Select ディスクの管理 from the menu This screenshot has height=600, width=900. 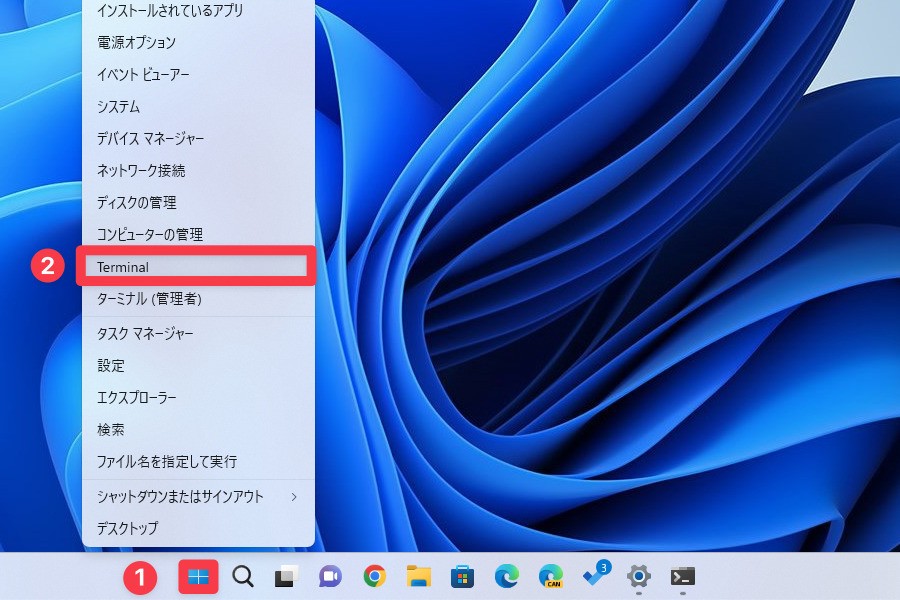[199, 202]
